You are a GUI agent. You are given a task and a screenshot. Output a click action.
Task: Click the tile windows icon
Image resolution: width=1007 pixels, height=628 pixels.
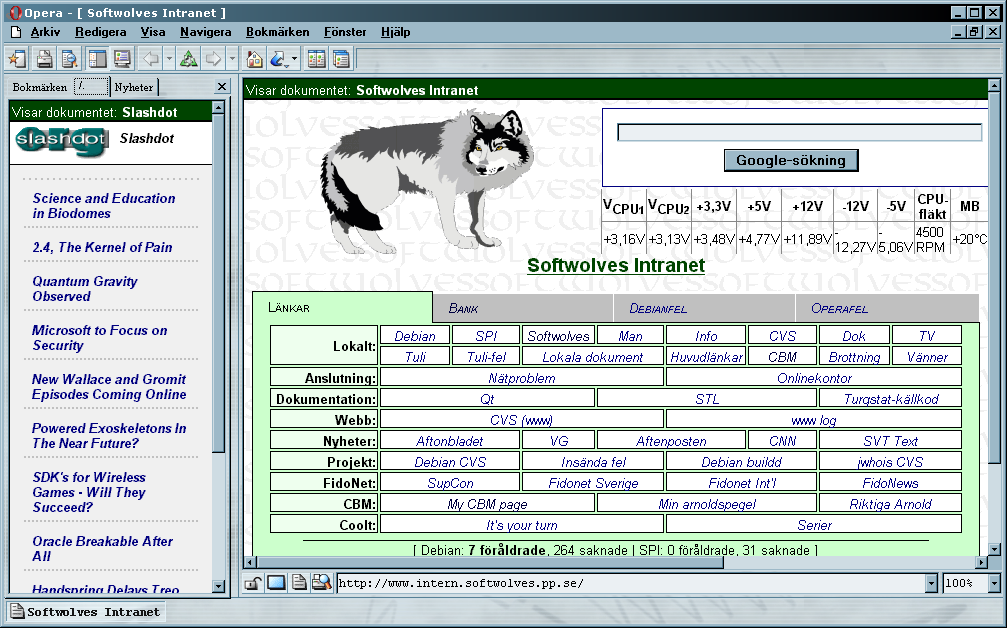click(317, 59)
